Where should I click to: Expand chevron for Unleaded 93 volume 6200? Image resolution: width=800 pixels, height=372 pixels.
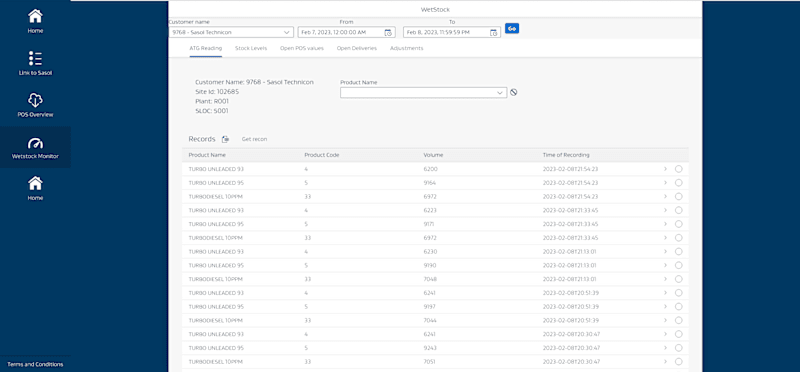(665, 169)
